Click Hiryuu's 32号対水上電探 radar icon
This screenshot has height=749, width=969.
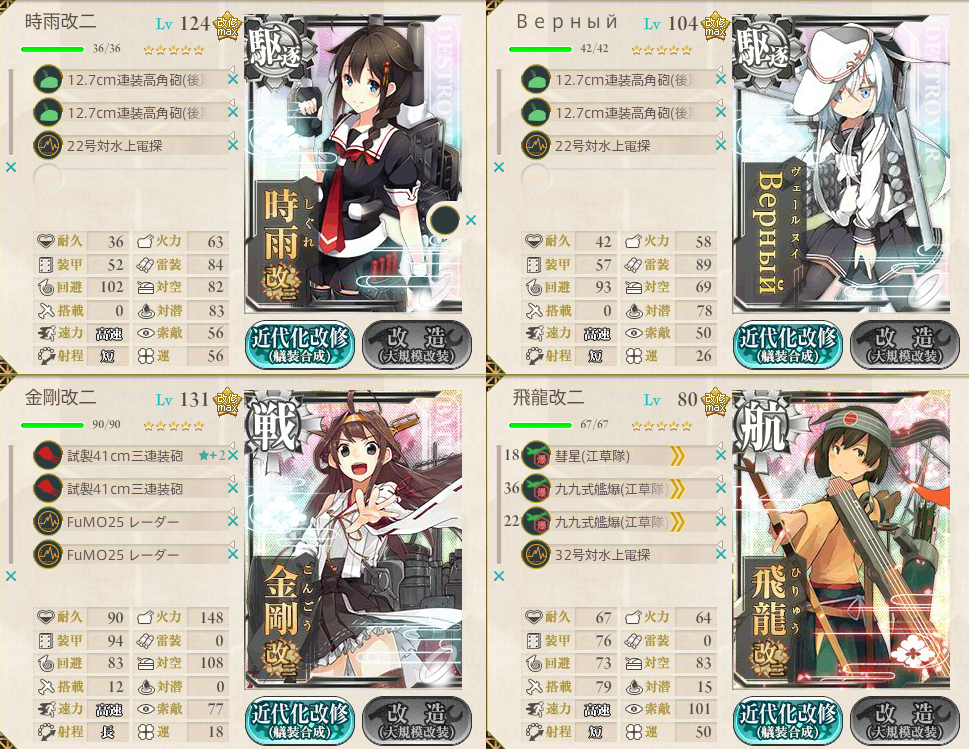coord(536,555)
